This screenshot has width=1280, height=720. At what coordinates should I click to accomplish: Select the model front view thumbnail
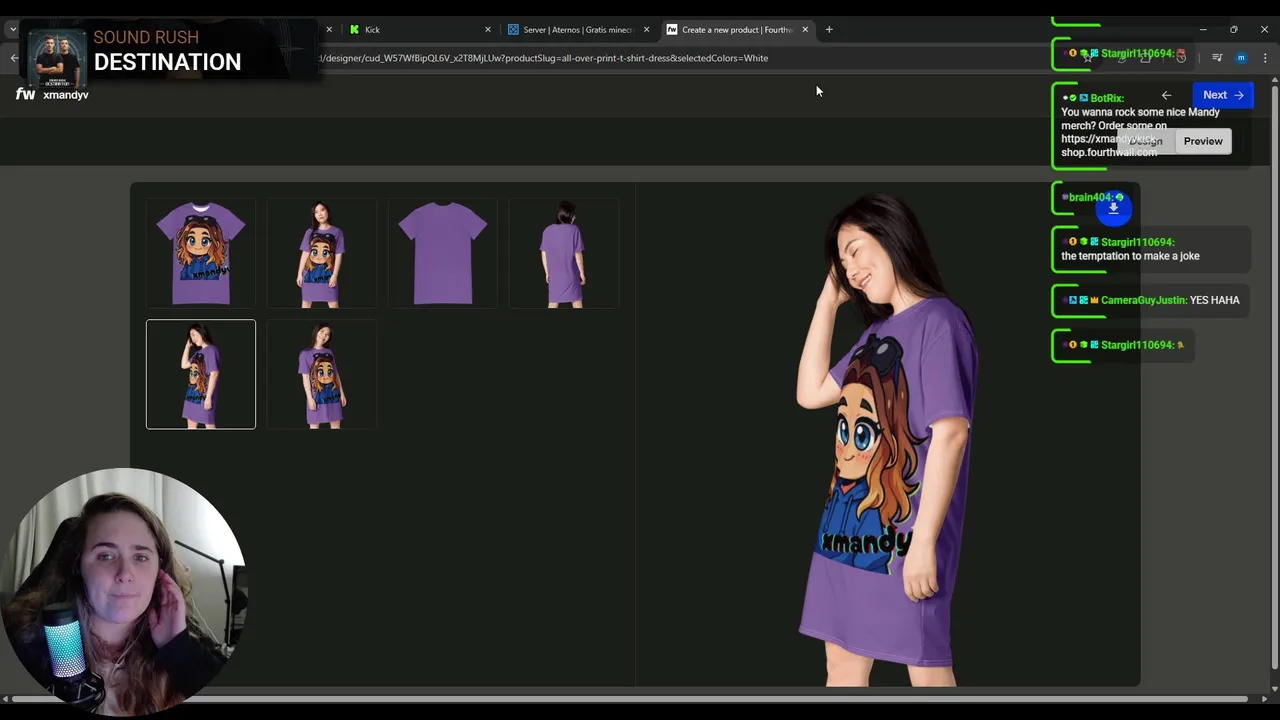click(x=321, y=253)
